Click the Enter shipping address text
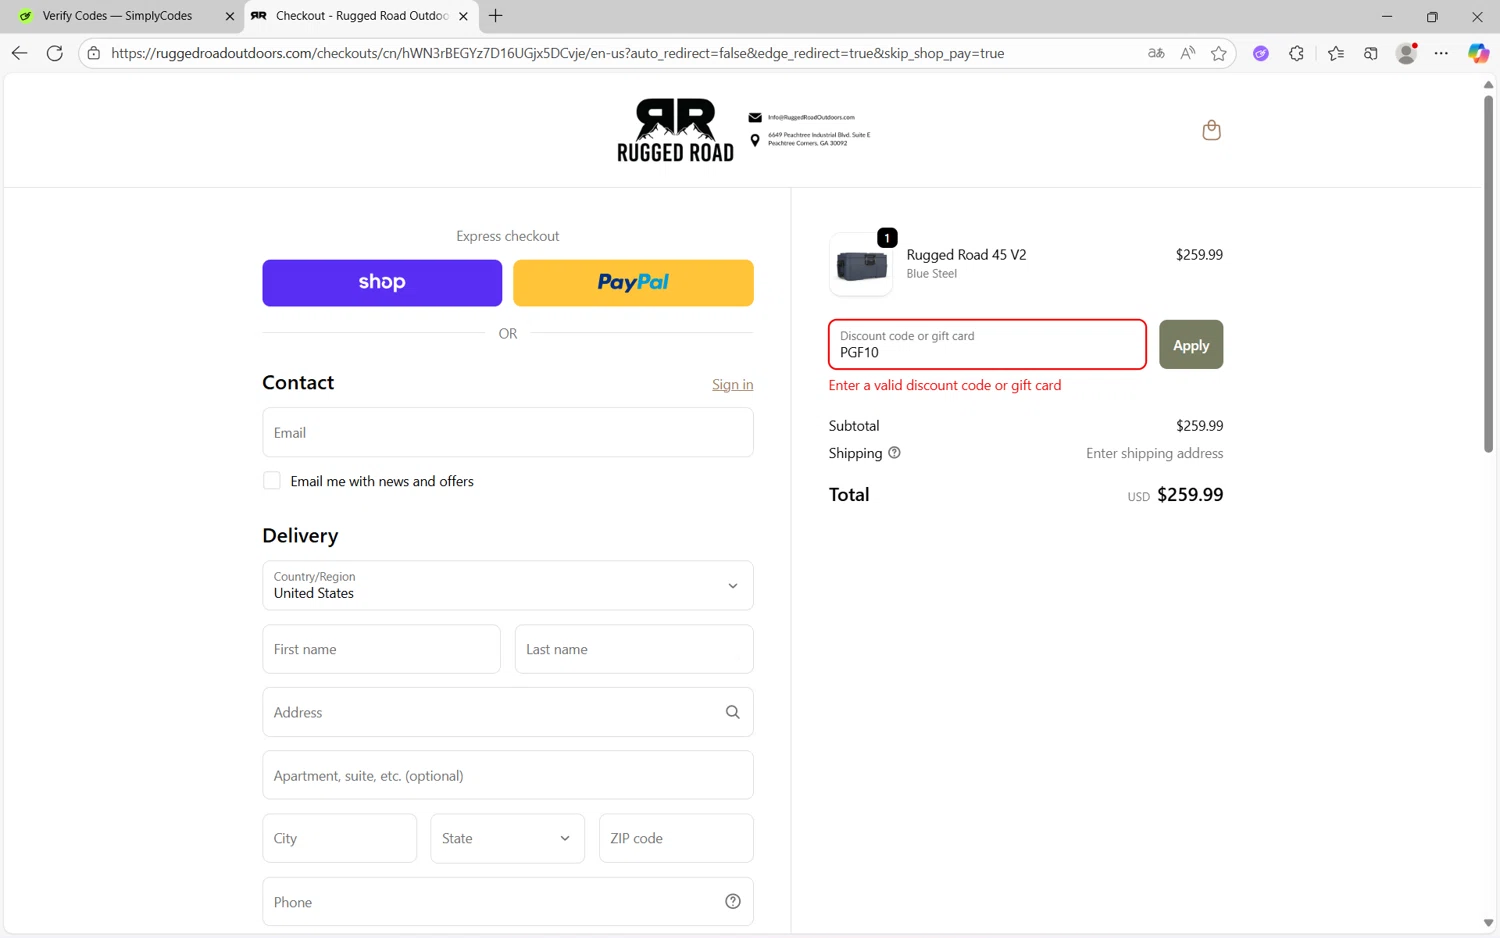This screenshot has width=1500, height=938. point(1155,453)
